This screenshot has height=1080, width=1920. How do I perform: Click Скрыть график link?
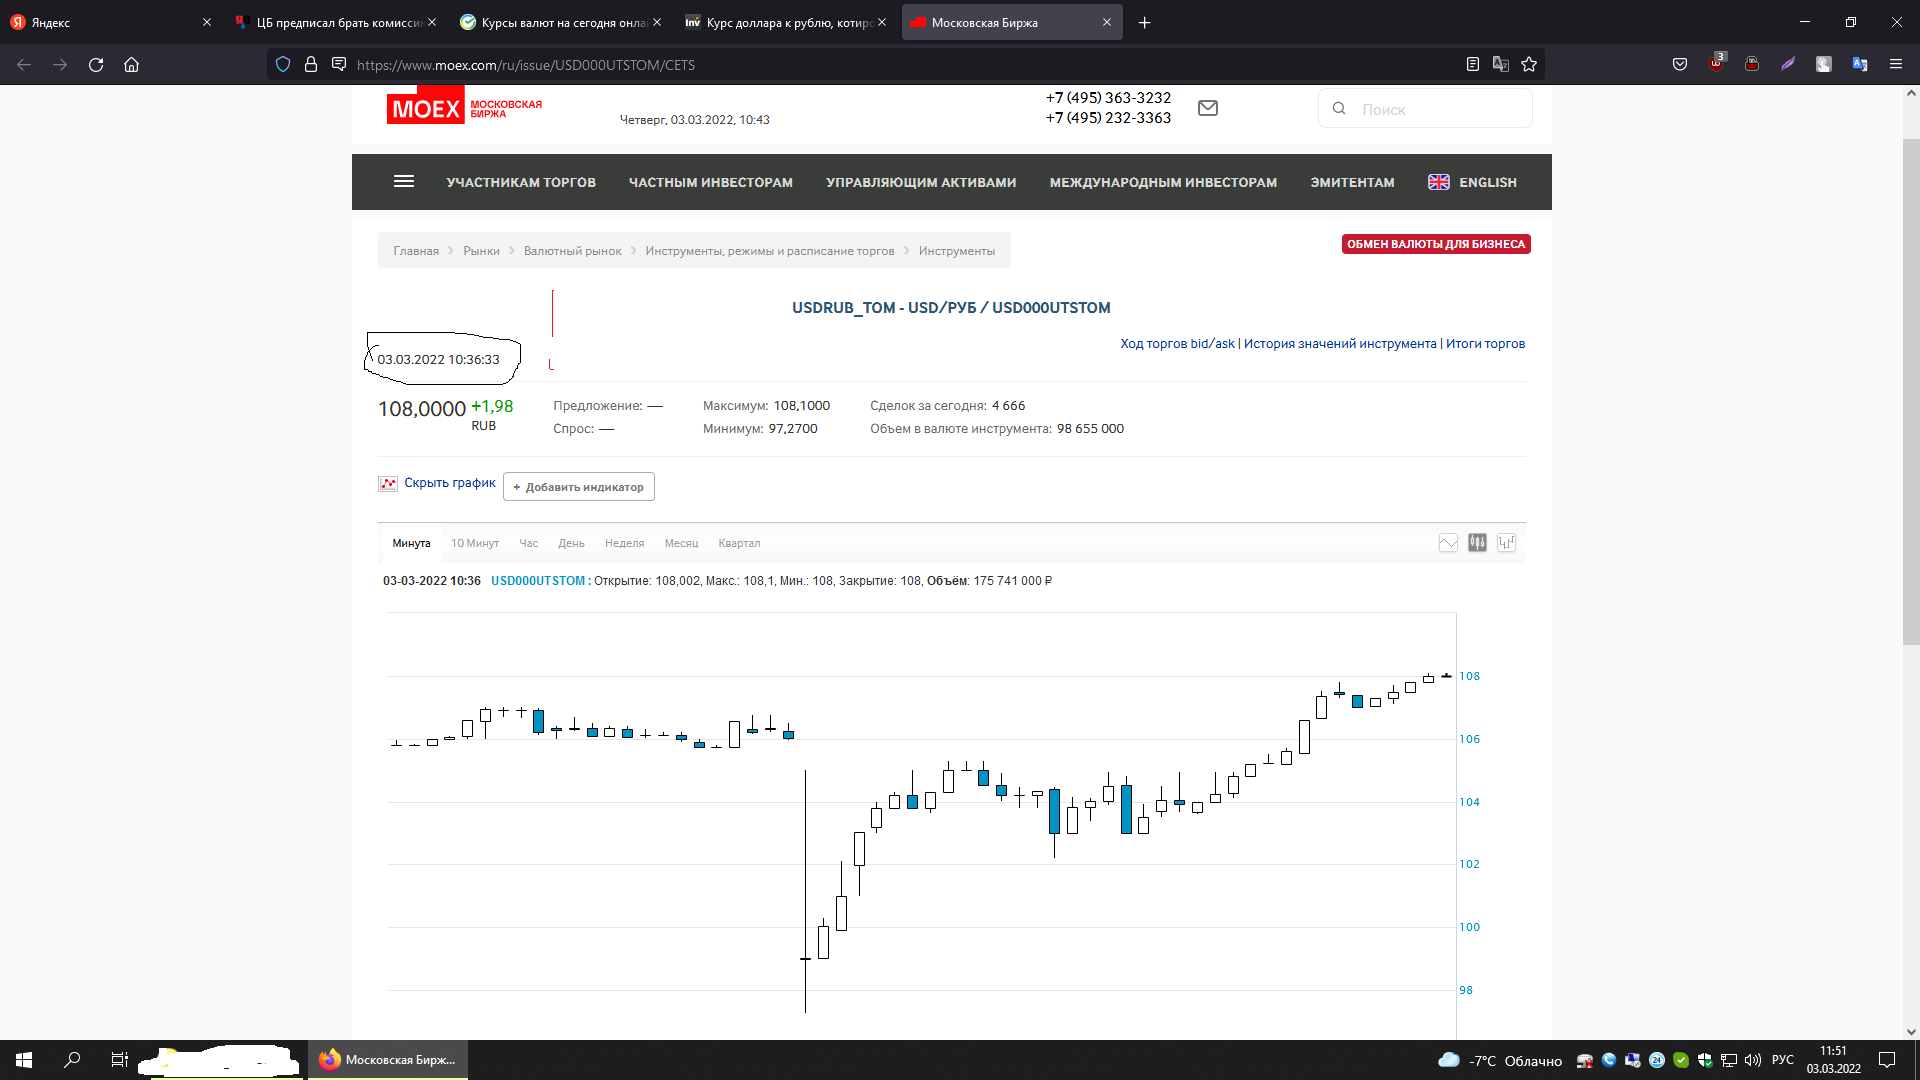[x=449, y=482]
